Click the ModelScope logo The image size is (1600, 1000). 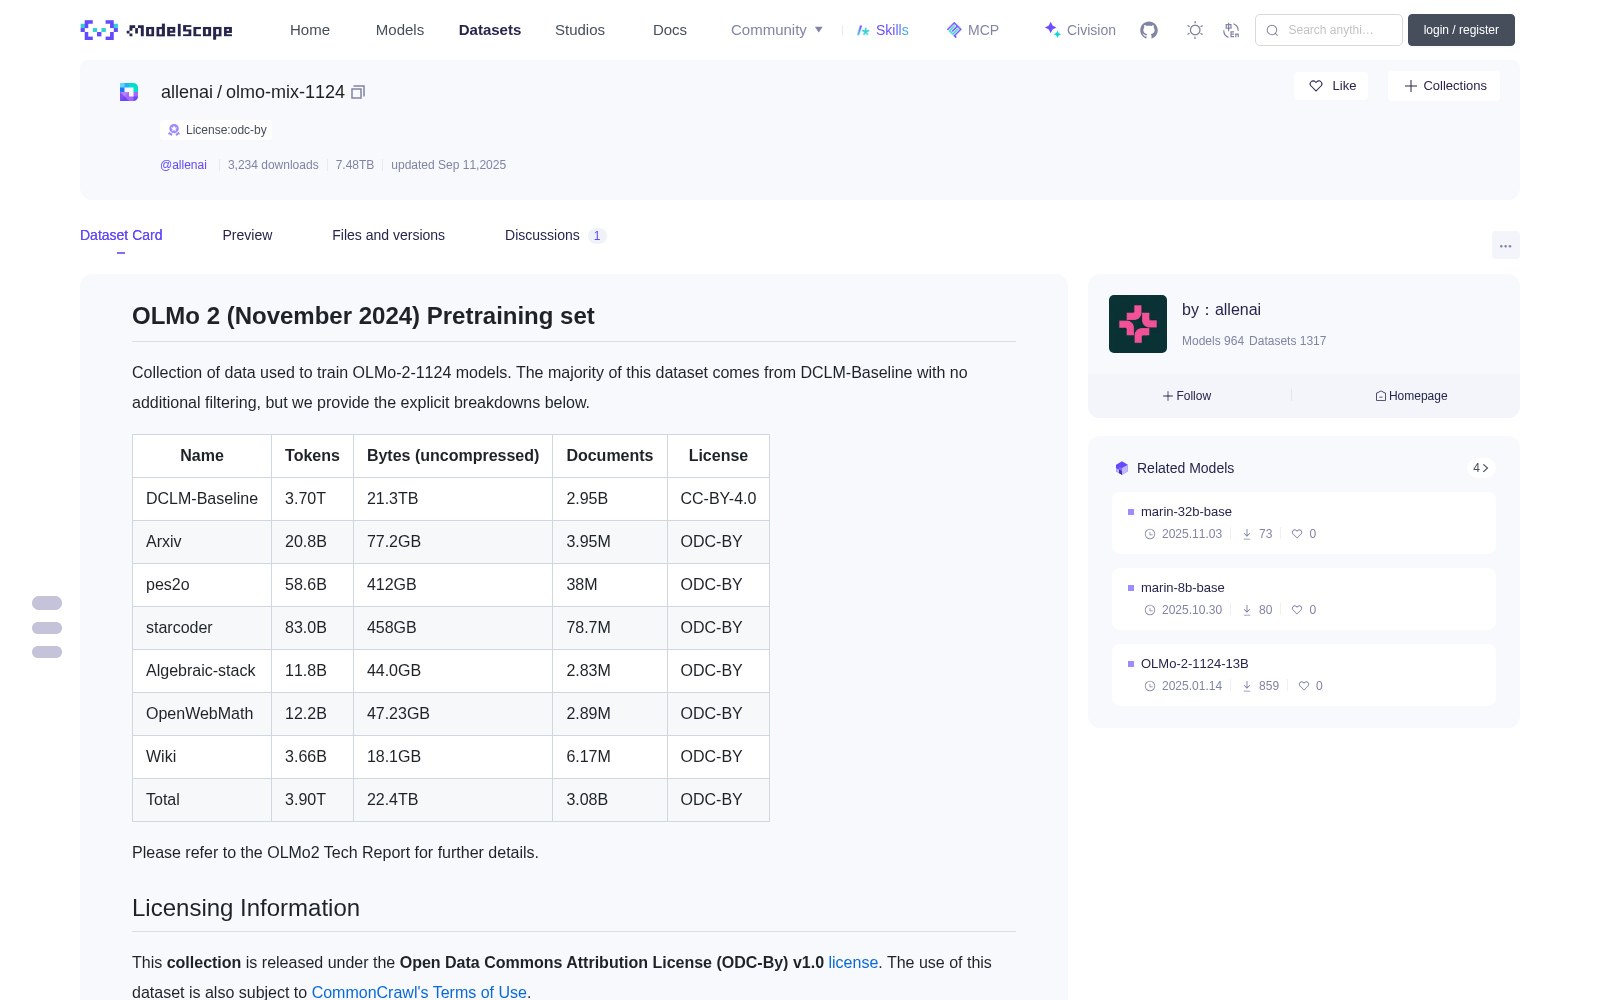pos(156,30)
